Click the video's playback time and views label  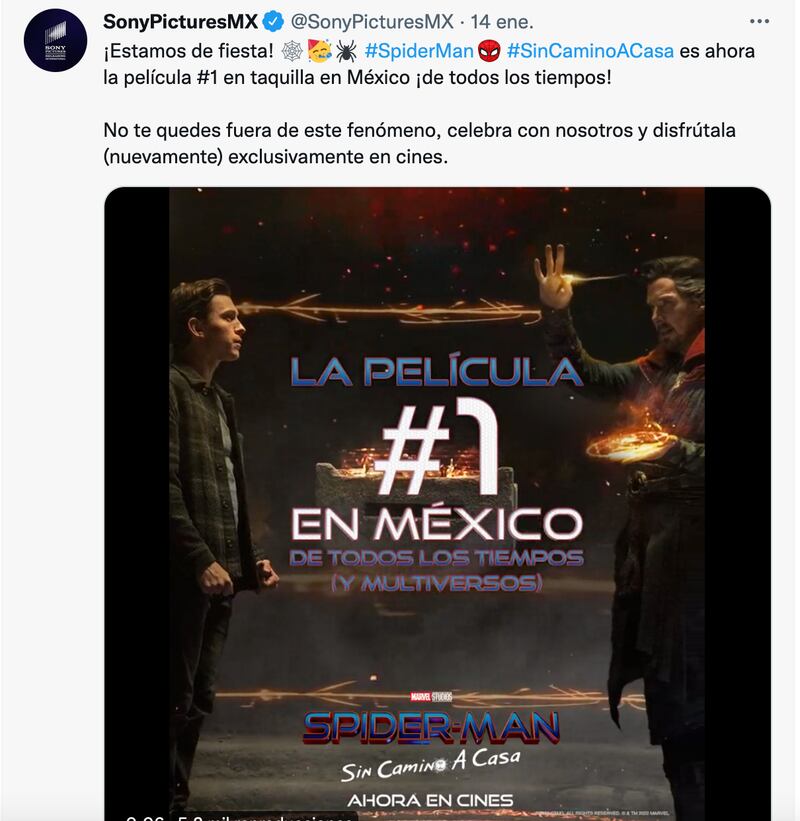[x=241, y=817]
